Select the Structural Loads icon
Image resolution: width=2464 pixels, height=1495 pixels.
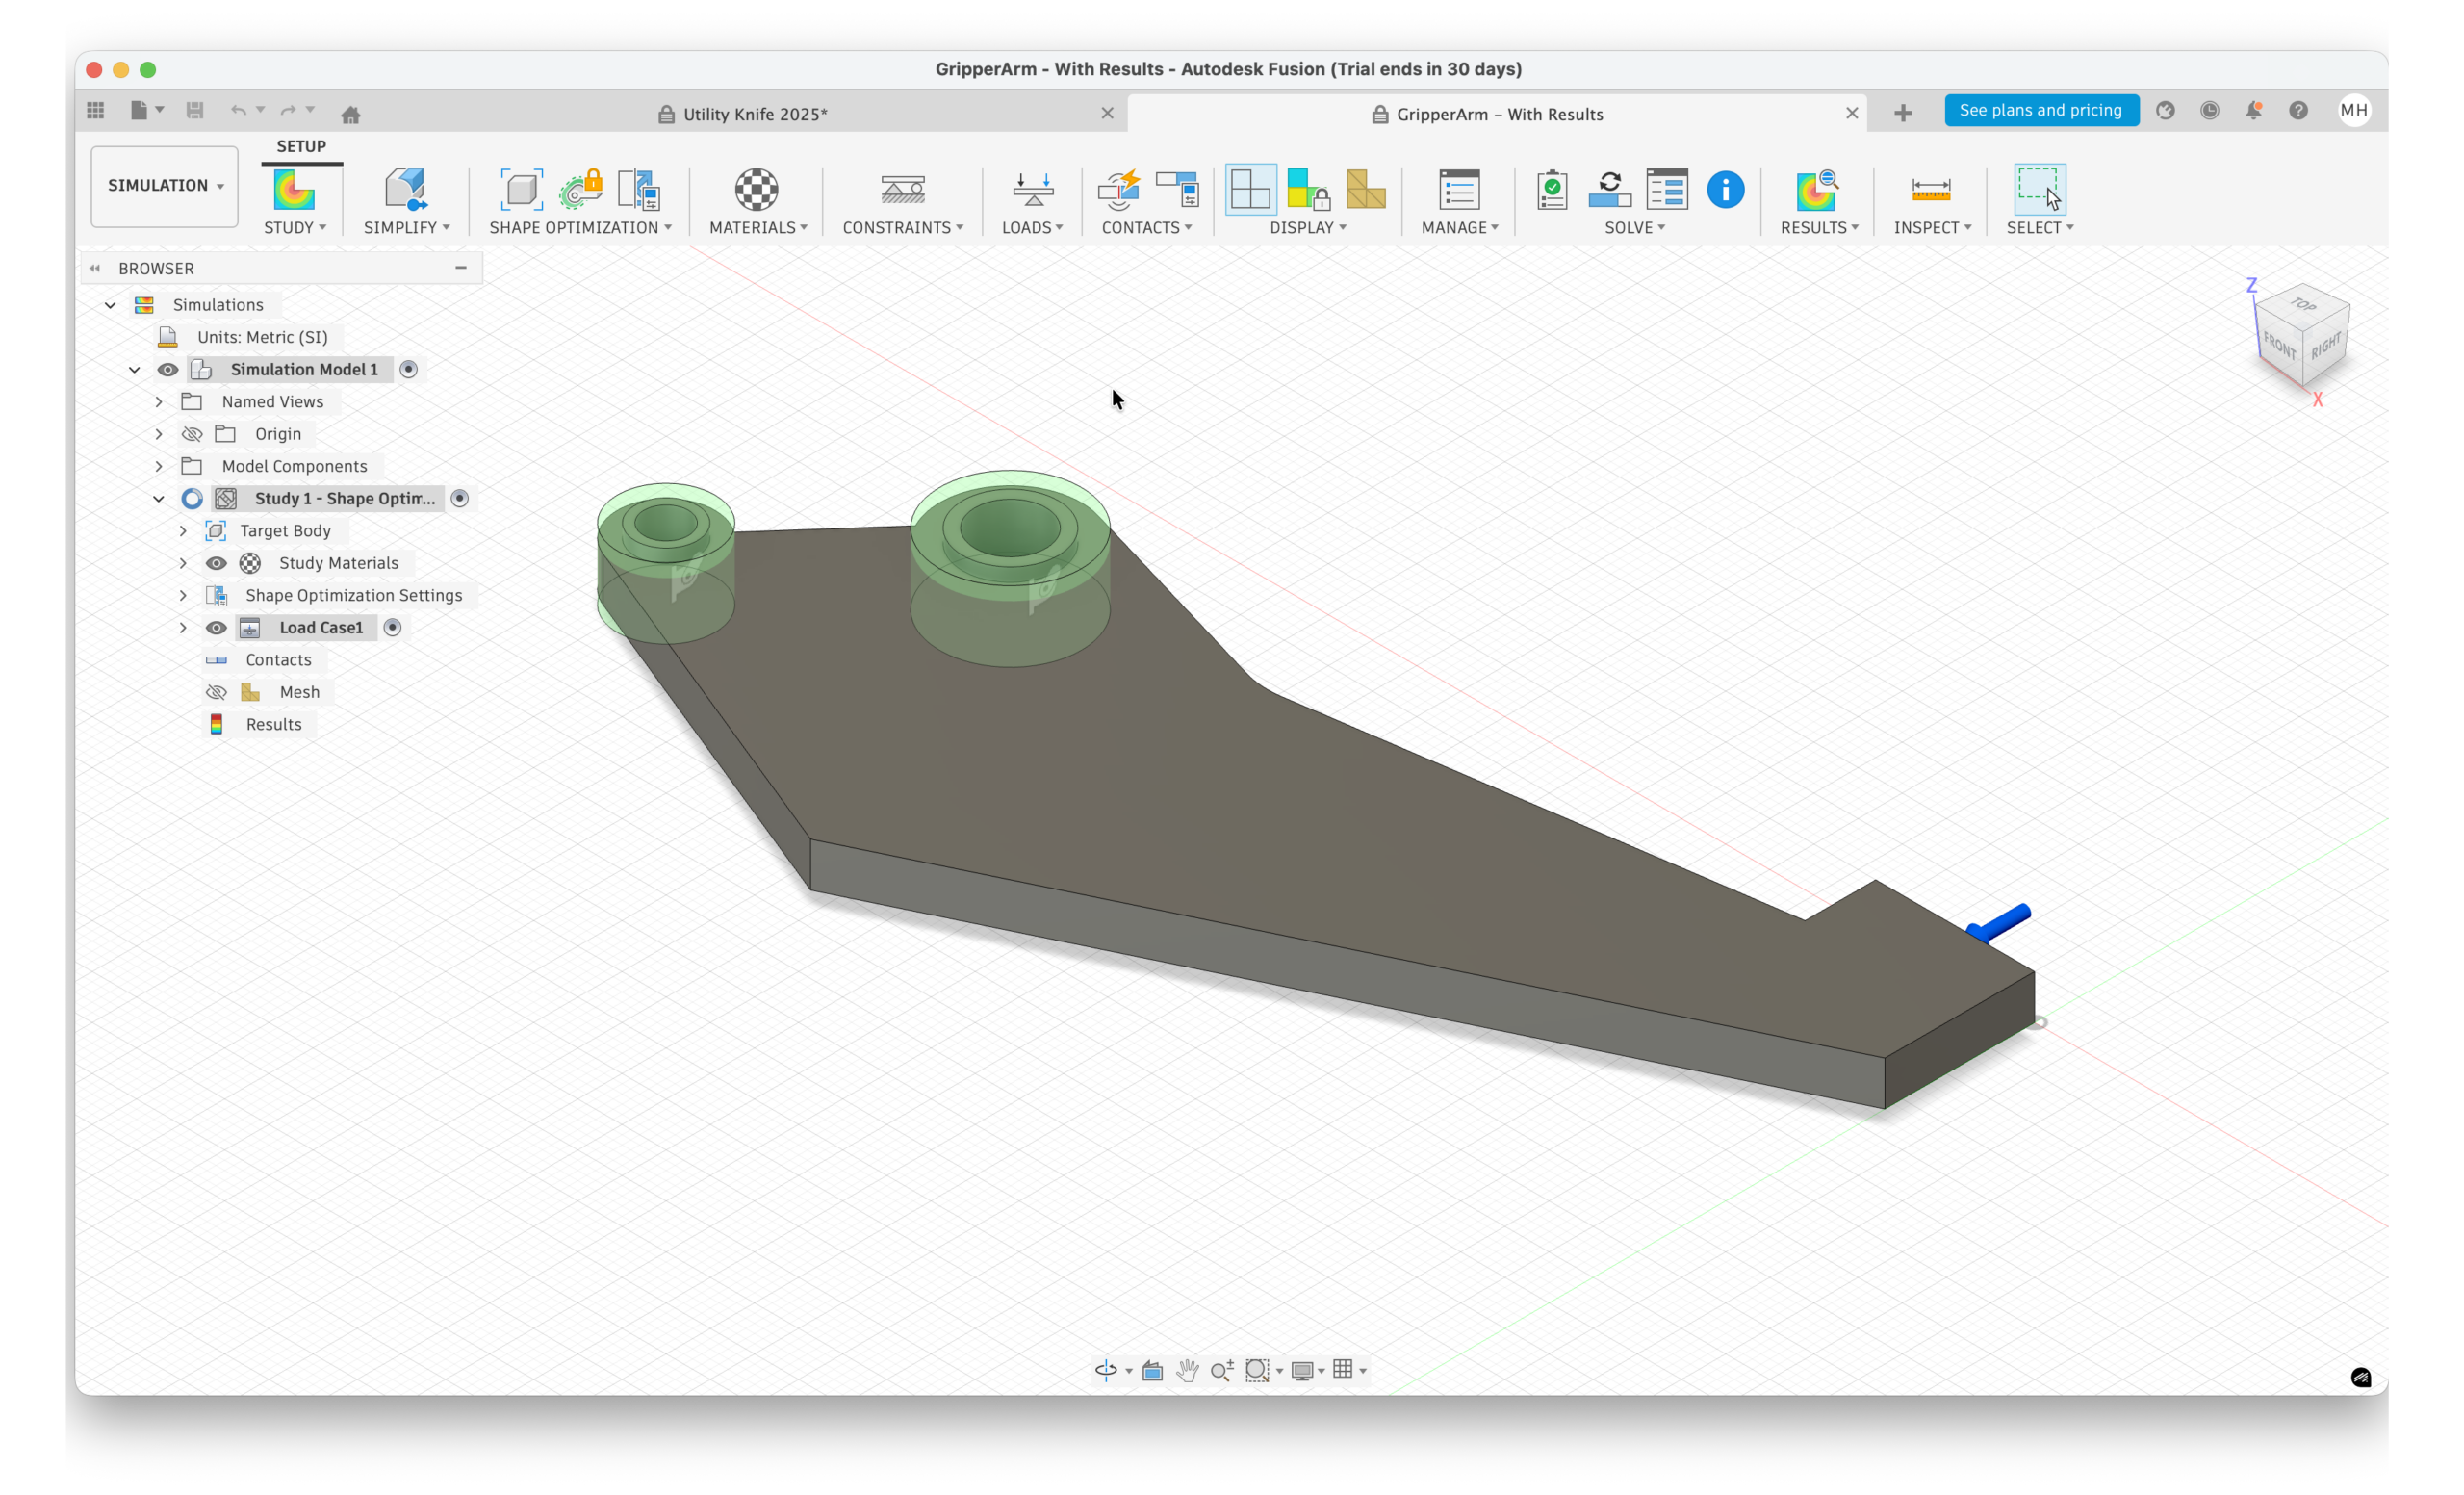(x=1032, y=189)
